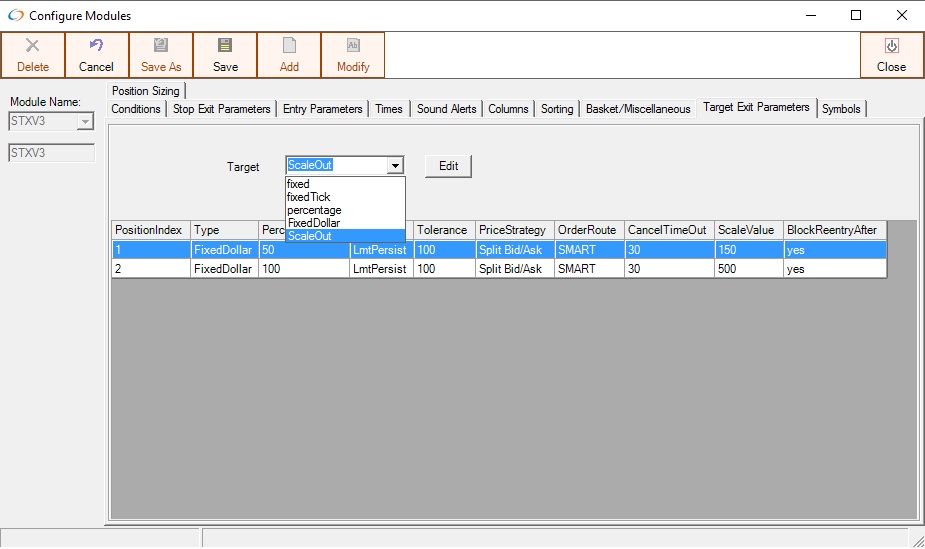The width and height of the screenshot is (925, 549).
Task: Select percentage option in Target list
Action: [314, 210]
